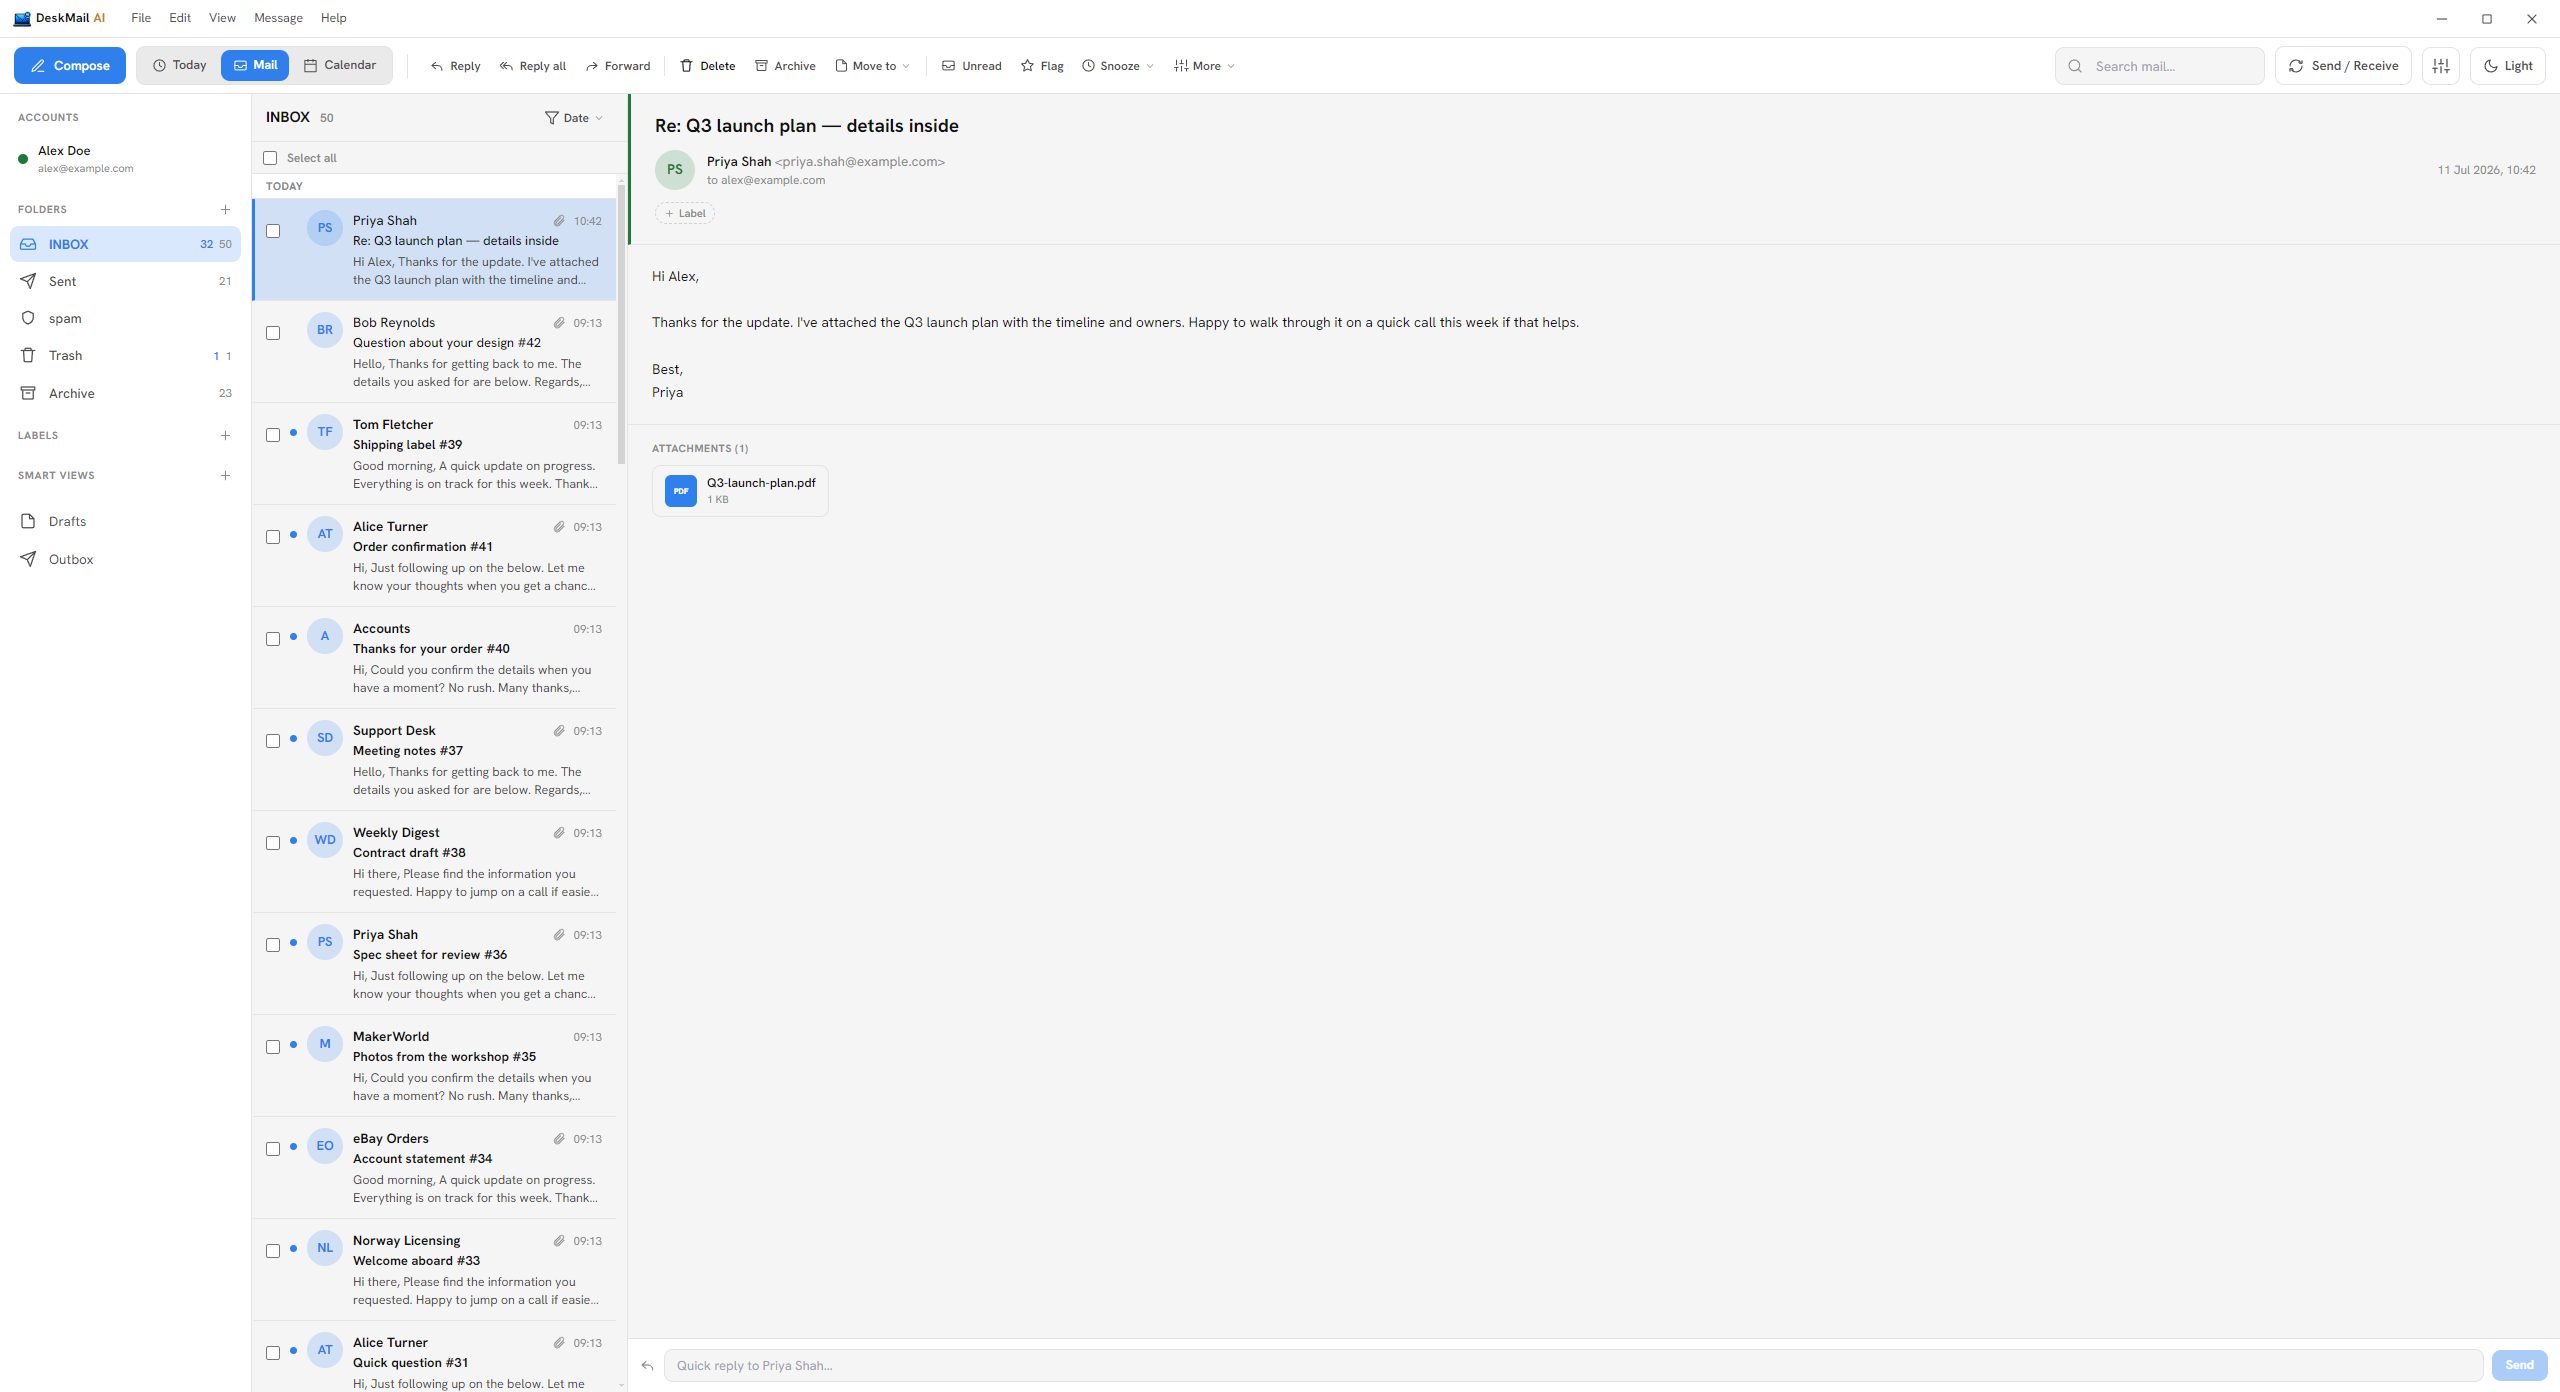Tick checkbox for Accounts email
The height and width of the screenshot is (1392, 2560).
pyautogui.click(x=273, y=639)
